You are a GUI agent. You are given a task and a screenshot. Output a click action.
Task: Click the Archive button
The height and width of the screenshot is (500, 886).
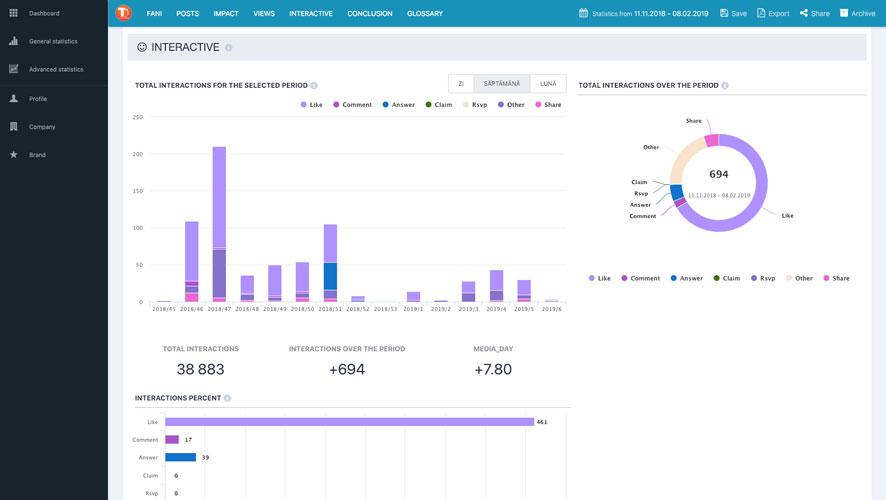tap(857, 14)
